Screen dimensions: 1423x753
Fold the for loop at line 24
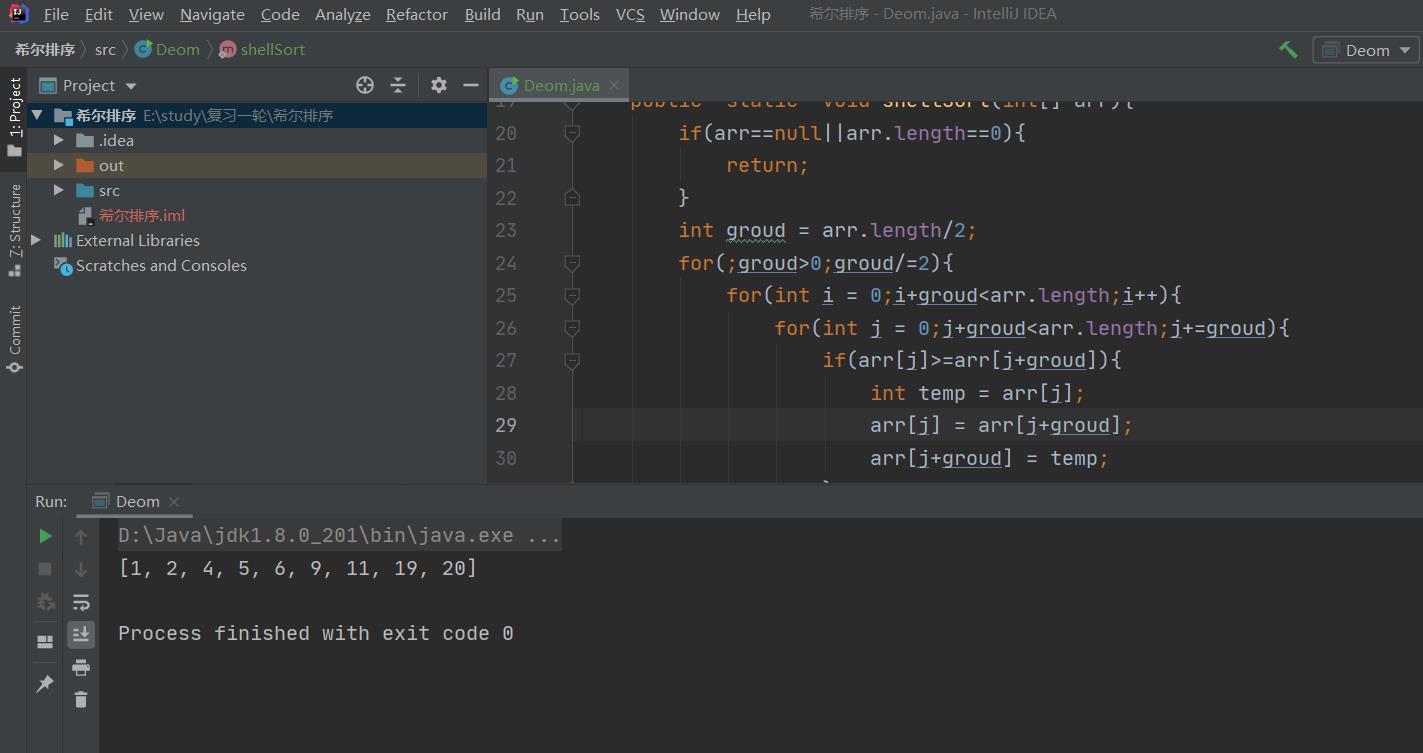[x=572, y=263]
